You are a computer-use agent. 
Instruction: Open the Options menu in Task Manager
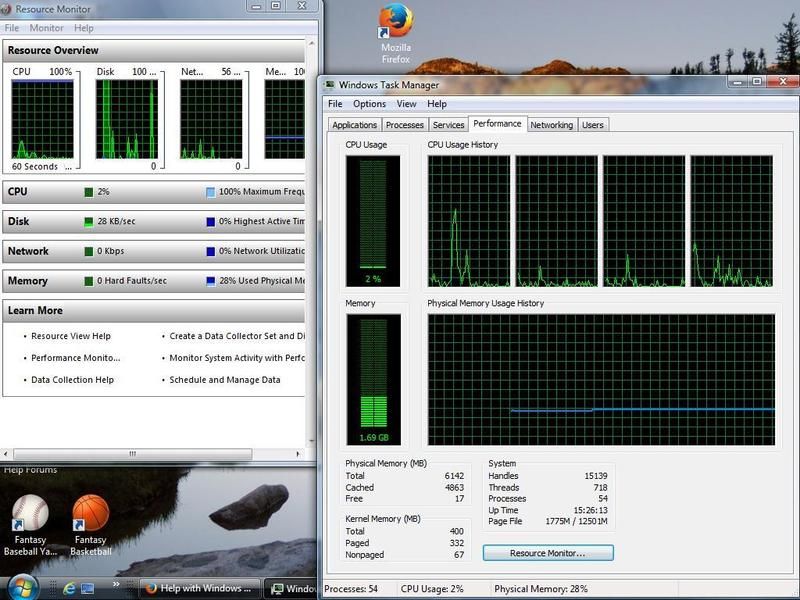coord(369,104)
